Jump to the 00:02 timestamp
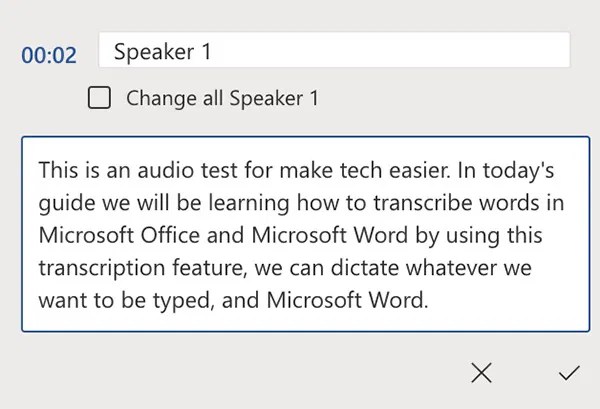This screenshot has width=600, height=409. pos(48,54)
